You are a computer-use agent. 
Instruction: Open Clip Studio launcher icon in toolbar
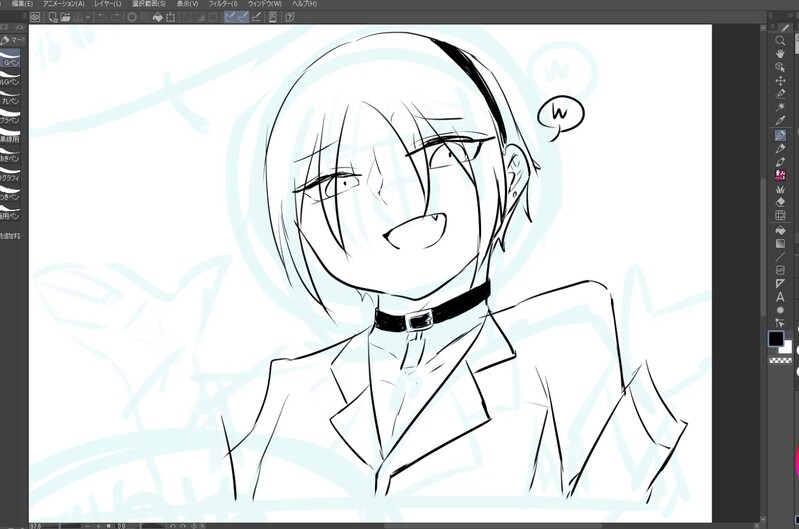(x=35, y=17)
